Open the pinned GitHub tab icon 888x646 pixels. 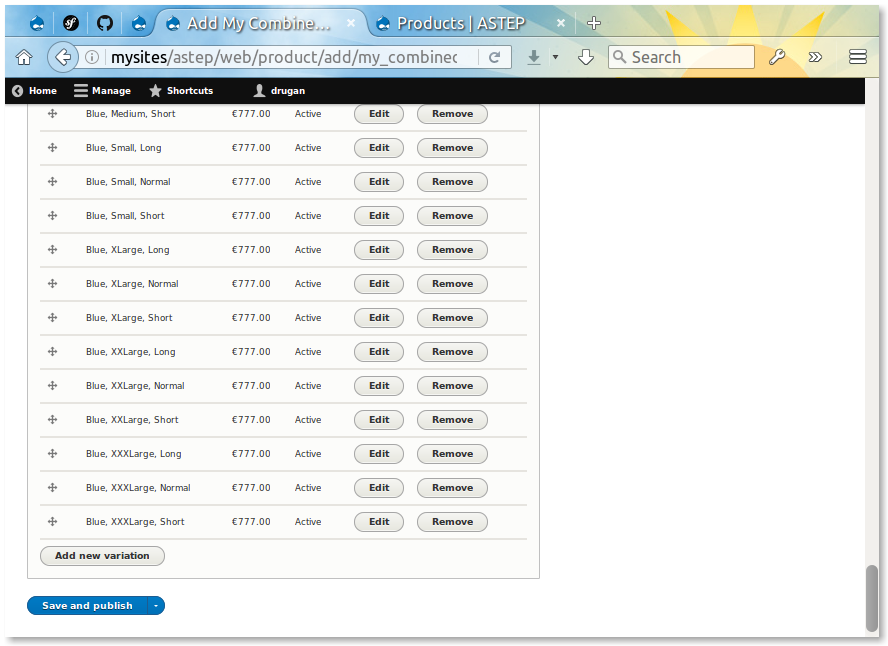click(x=105, y=23)
